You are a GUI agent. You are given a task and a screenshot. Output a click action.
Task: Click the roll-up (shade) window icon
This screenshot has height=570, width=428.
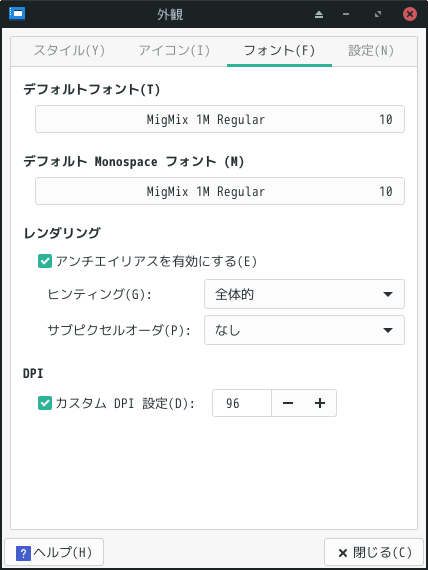[319, 15]
